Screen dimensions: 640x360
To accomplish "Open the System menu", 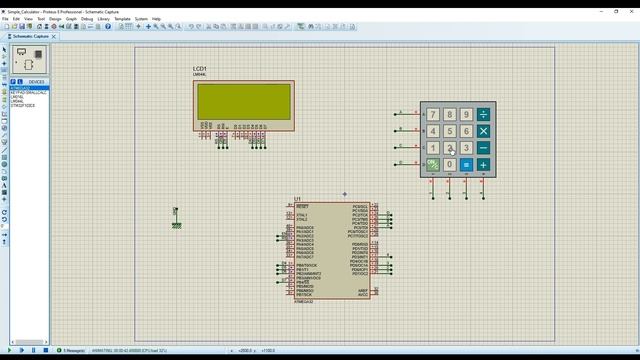I will [141, 19].
